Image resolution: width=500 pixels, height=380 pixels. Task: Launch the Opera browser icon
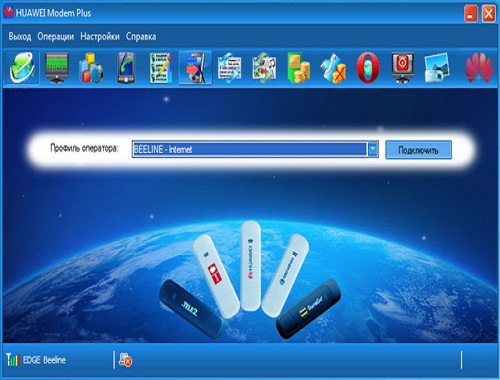coord(368,68)
